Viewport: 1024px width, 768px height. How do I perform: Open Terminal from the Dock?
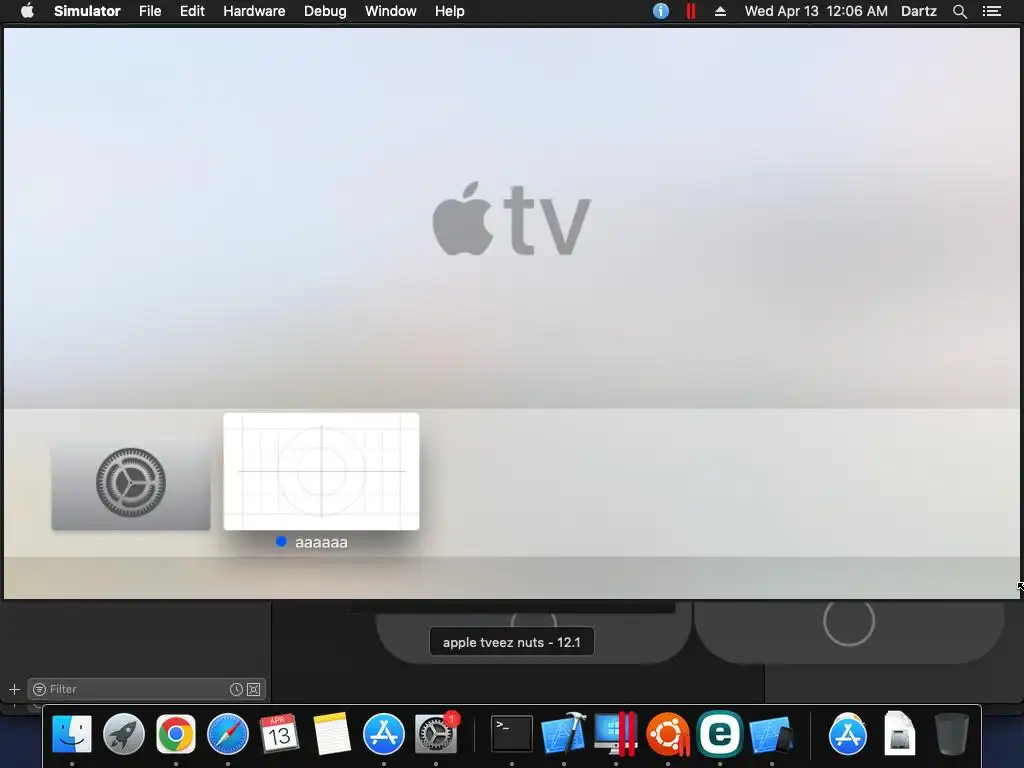[511, 734]
